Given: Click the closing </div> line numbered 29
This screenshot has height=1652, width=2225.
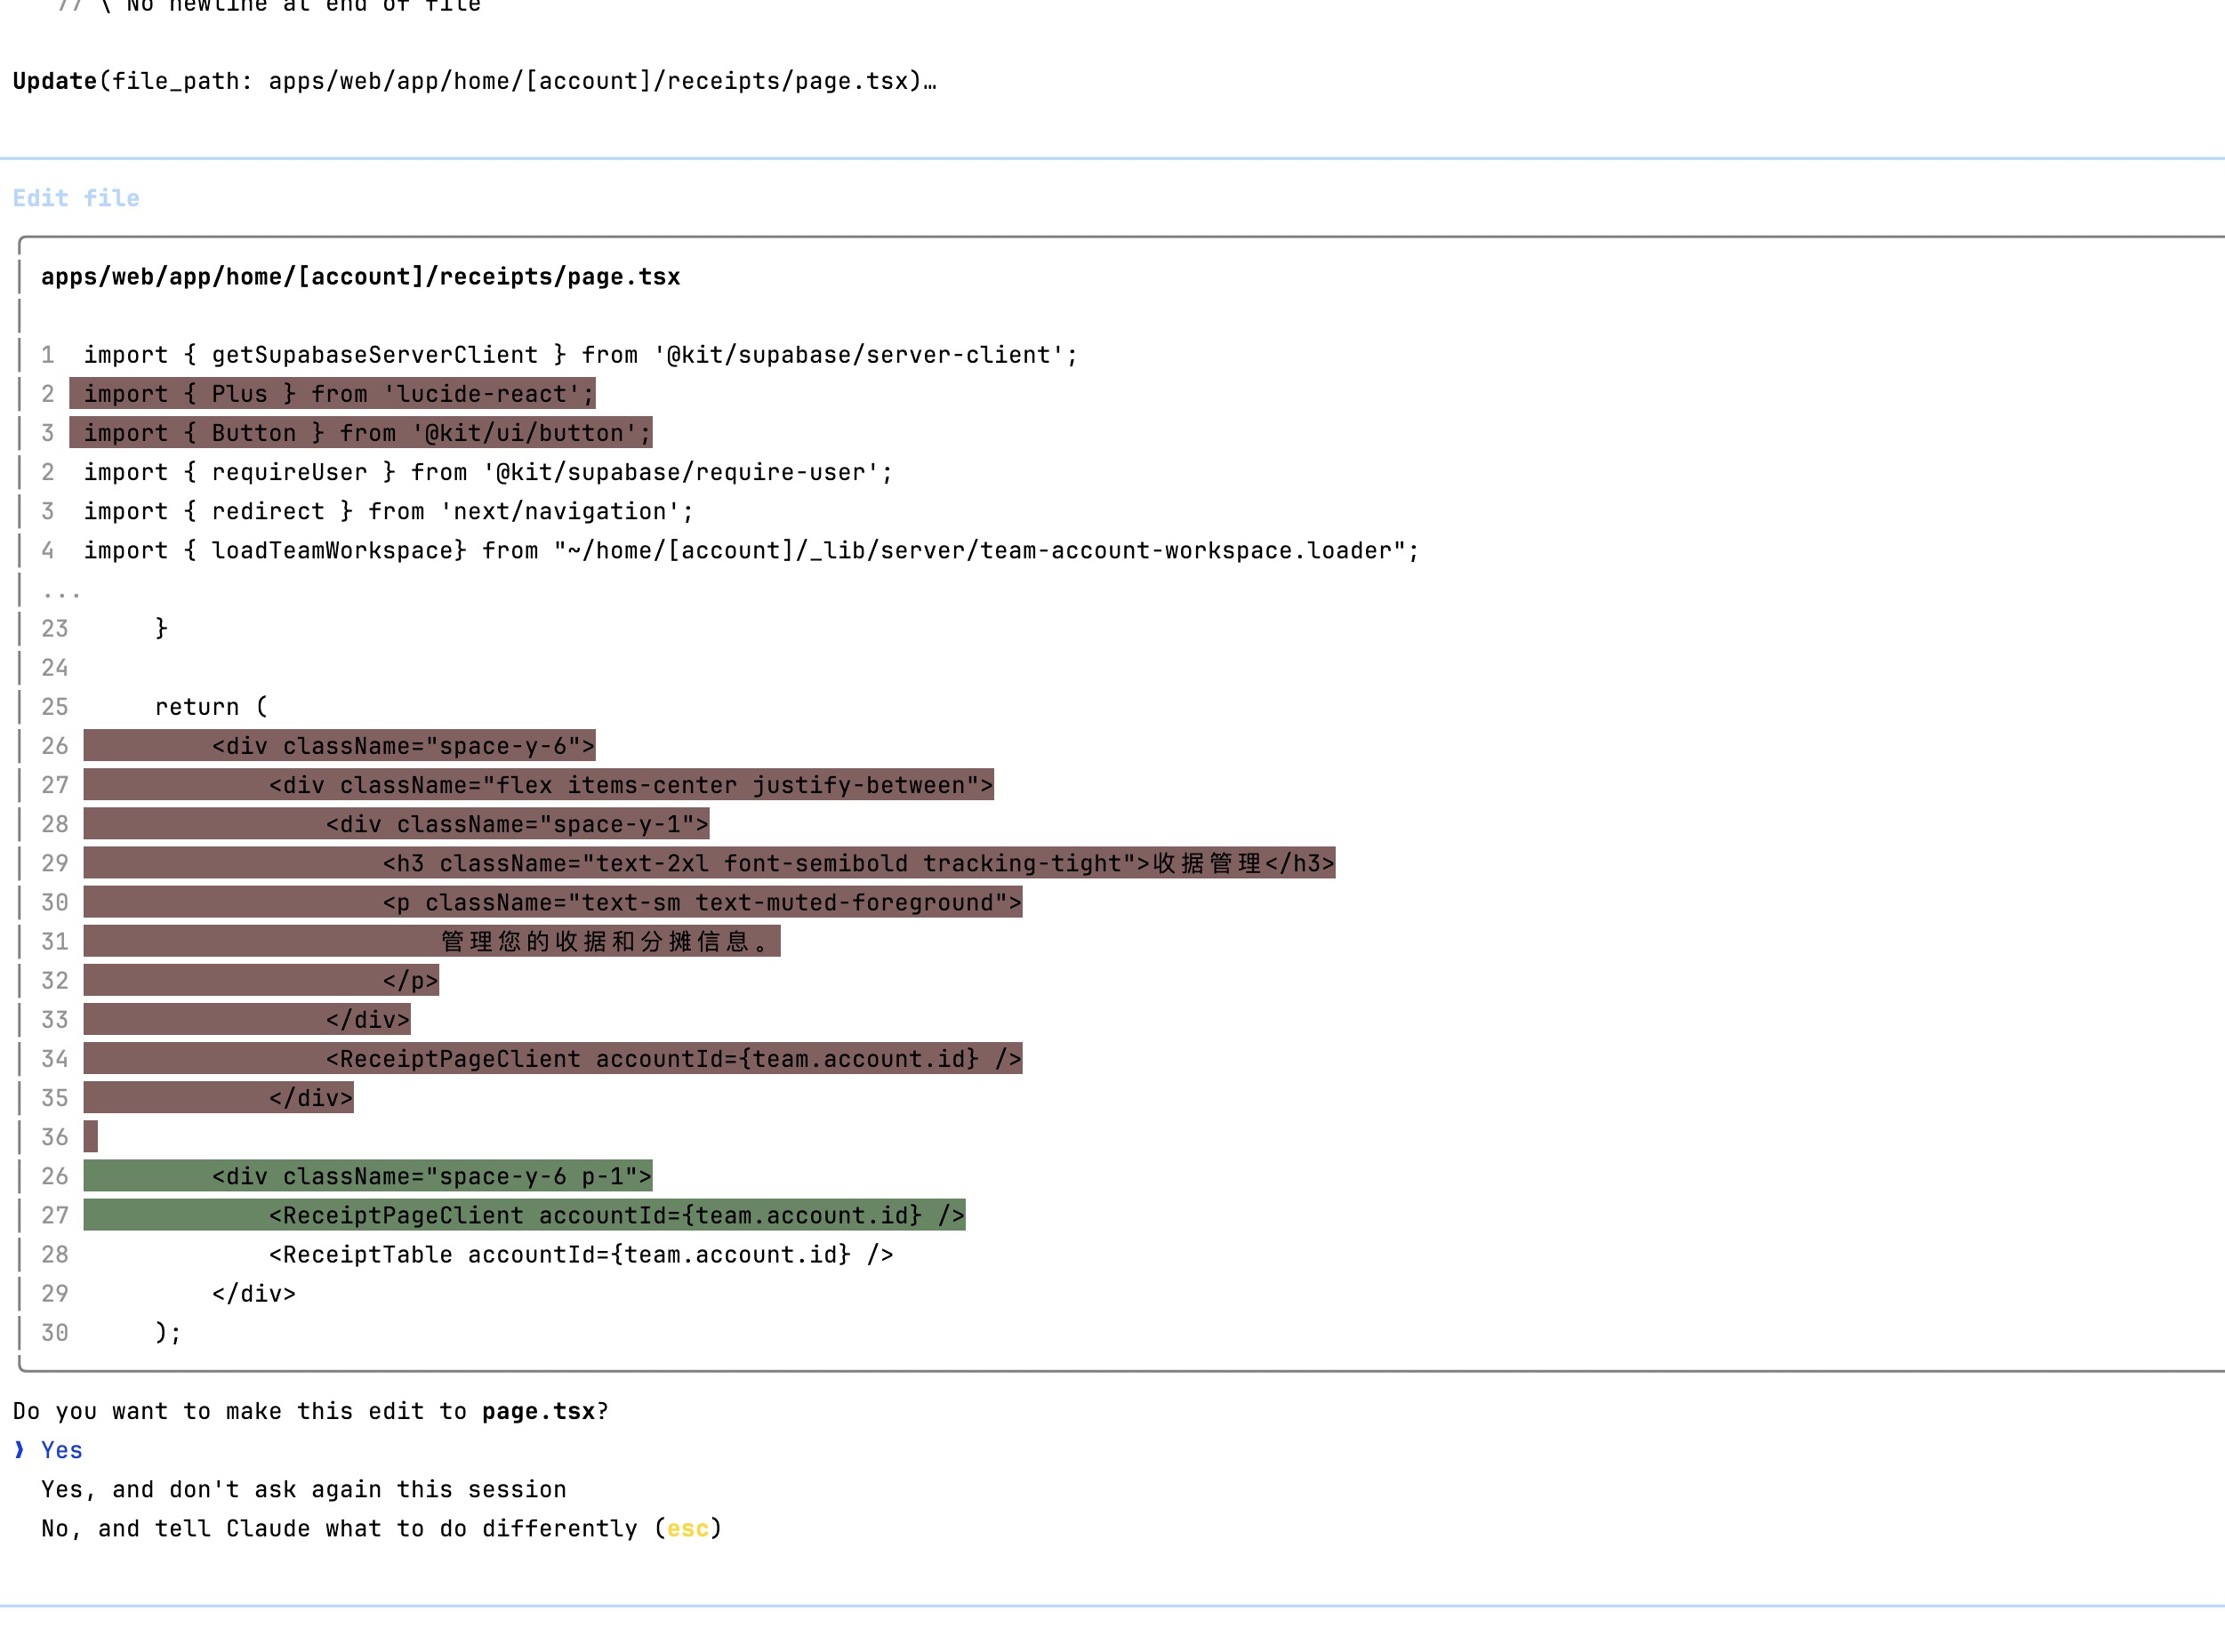Looking at the screenshot, I should click(254, 1294).
